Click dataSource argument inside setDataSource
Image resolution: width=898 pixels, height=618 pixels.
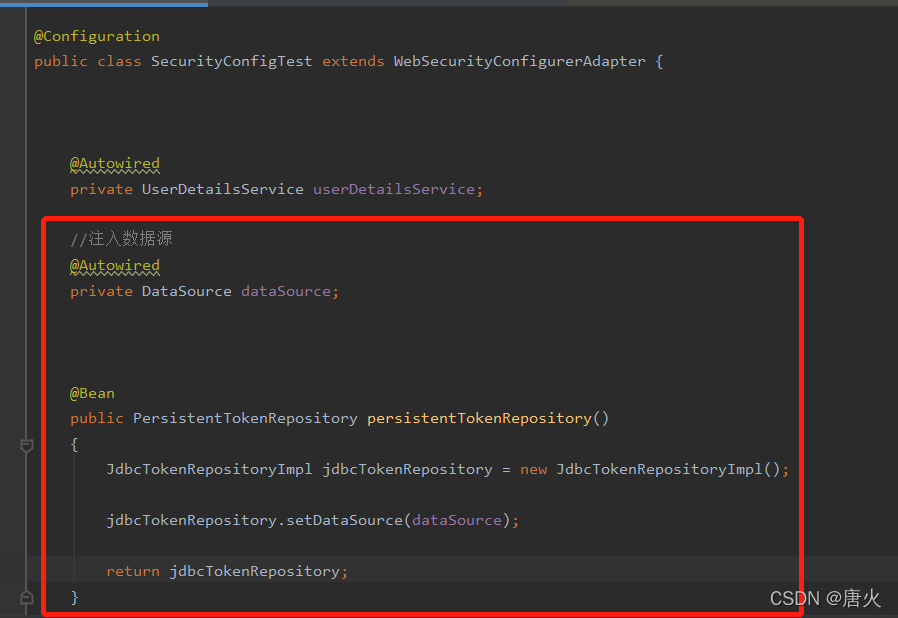pos(457,521)
